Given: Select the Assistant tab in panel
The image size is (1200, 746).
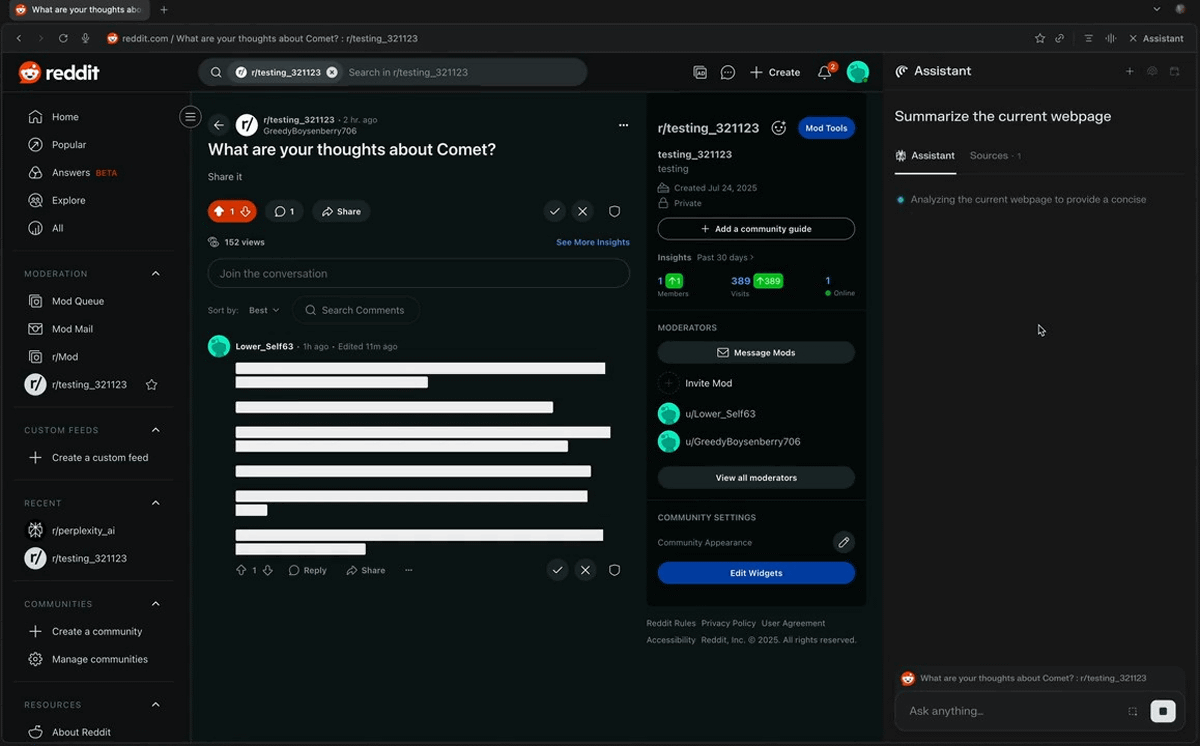Looking at the screenshot, I should [925, 156].
